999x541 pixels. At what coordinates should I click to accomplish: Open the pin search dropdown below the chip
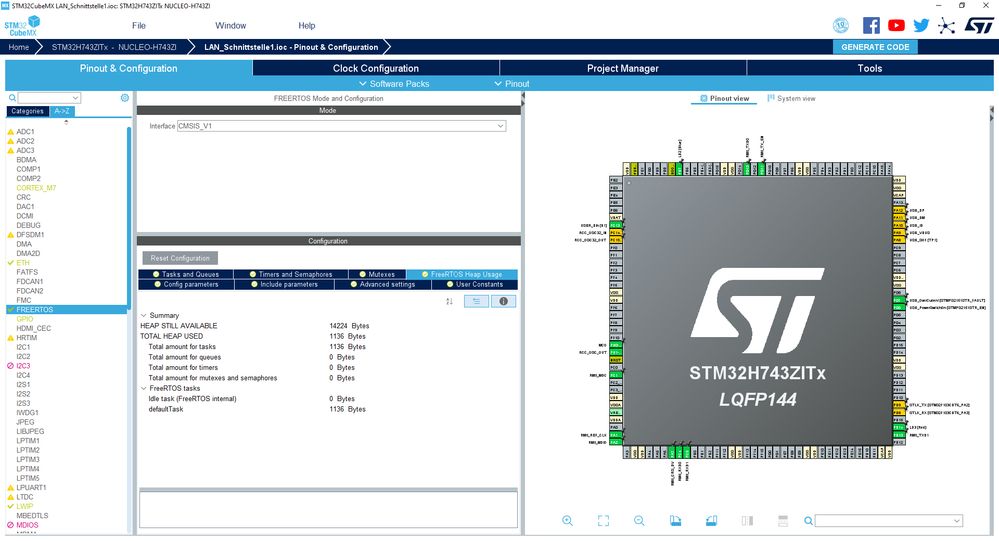[x=888, y=521]
